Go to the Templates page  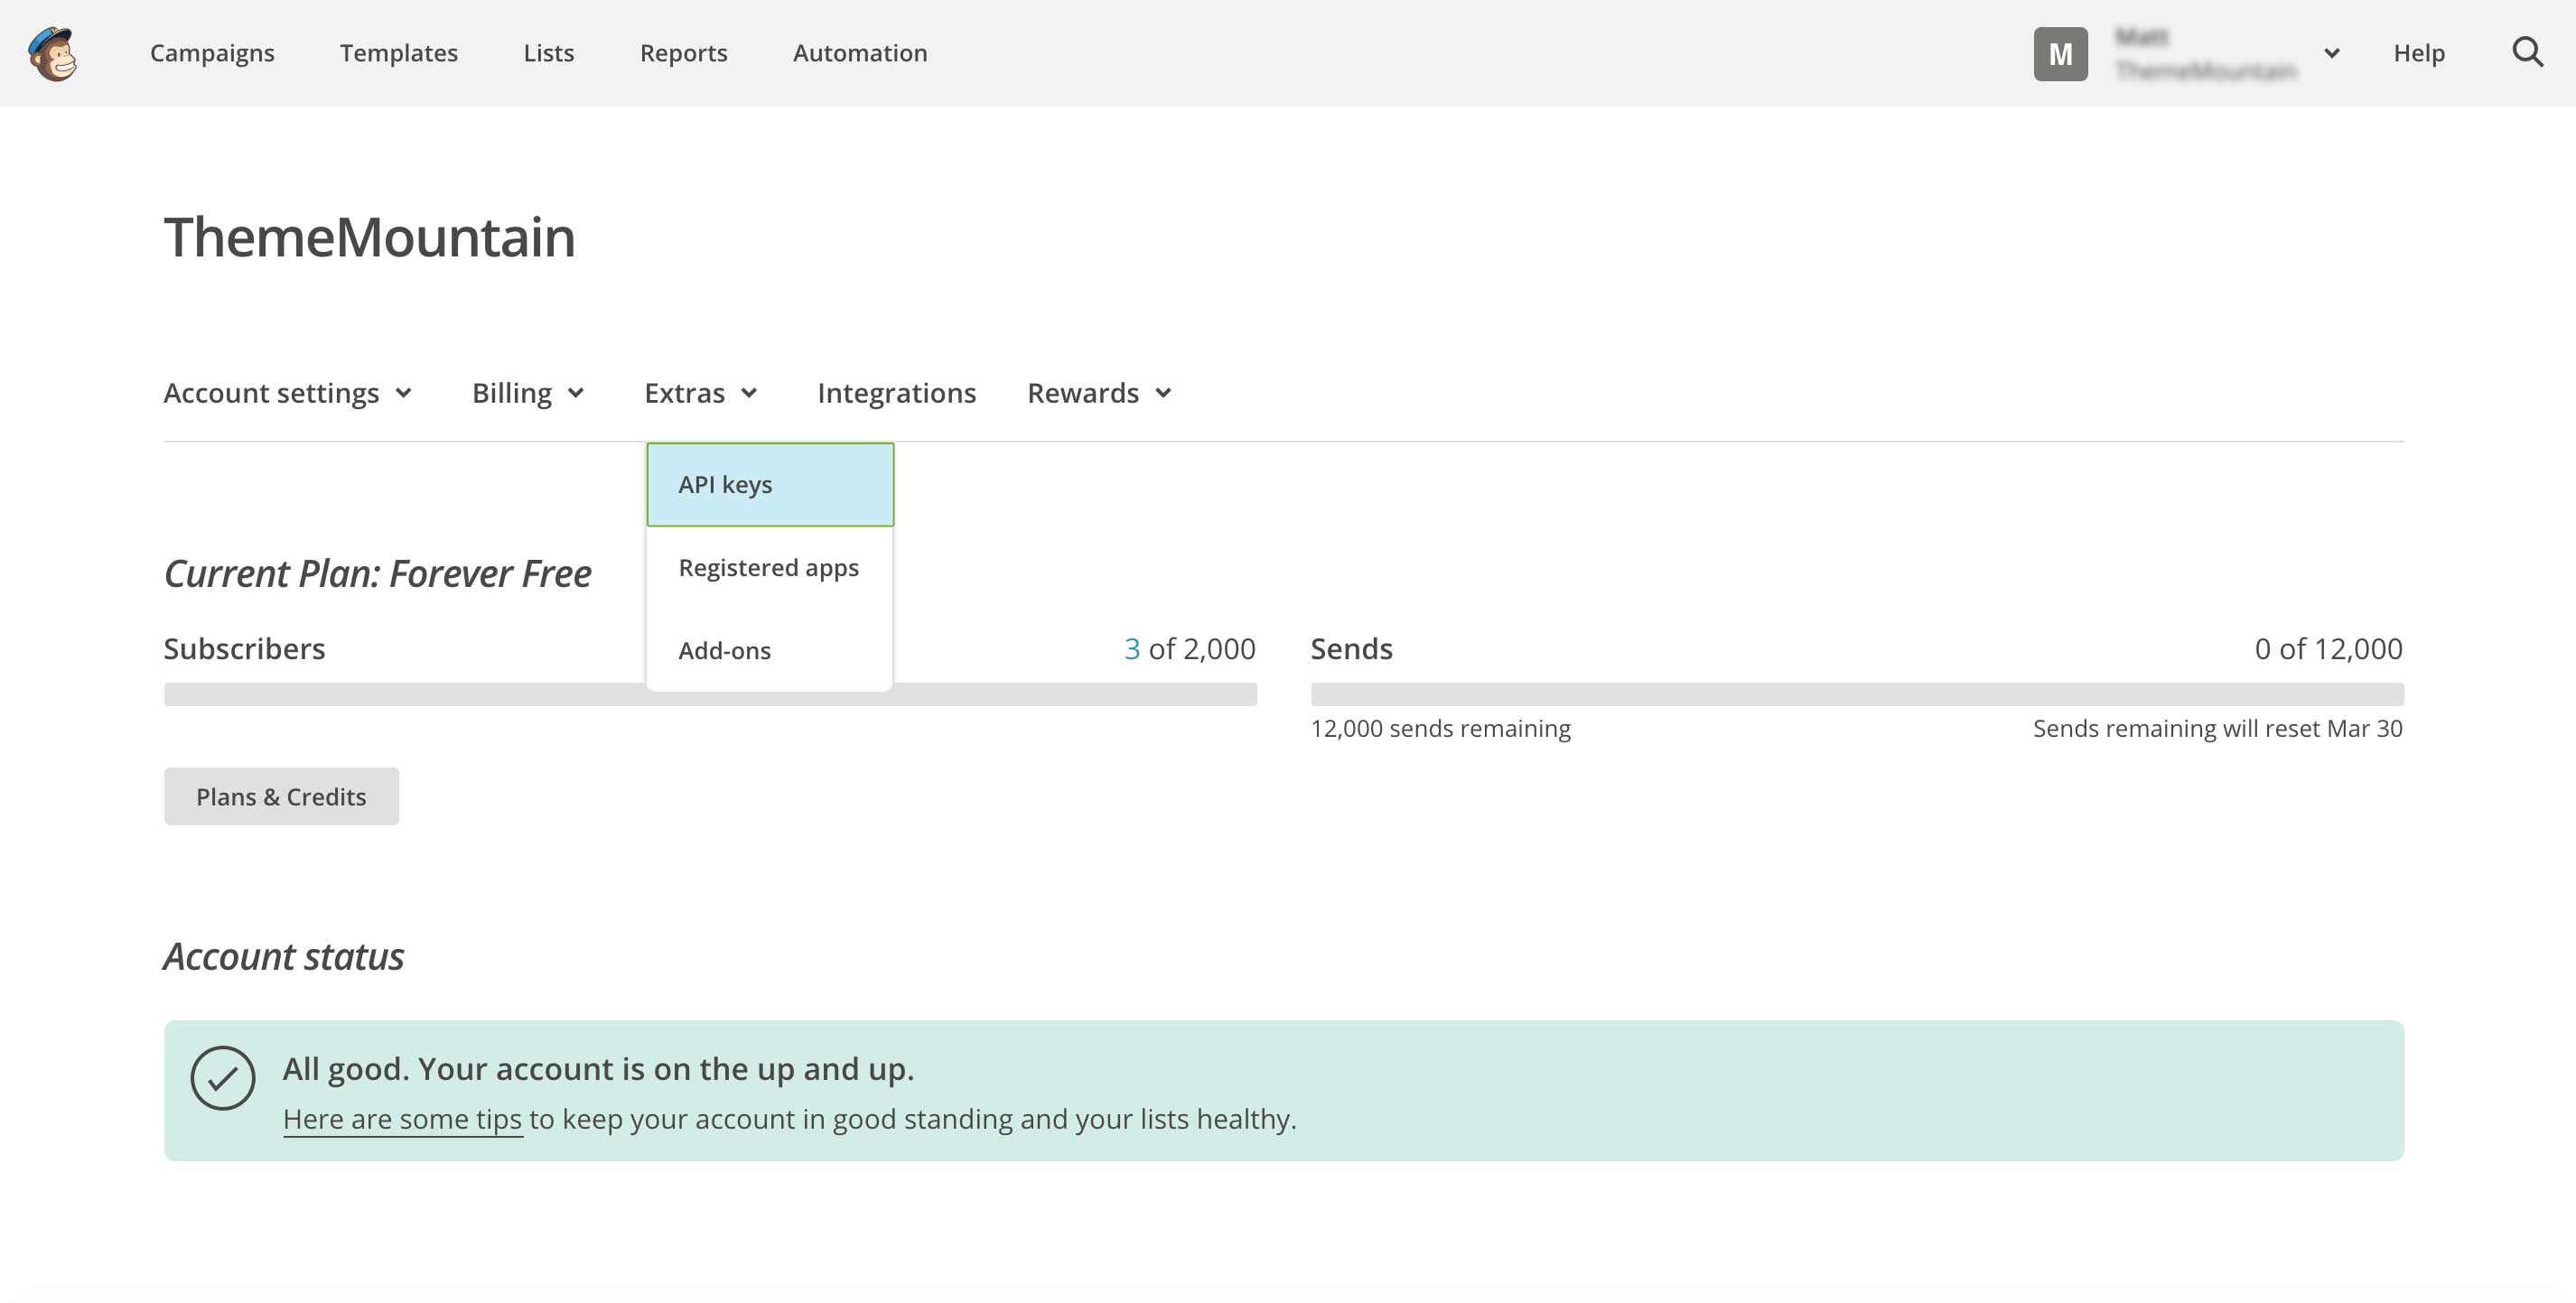click(x=398, y=53)
